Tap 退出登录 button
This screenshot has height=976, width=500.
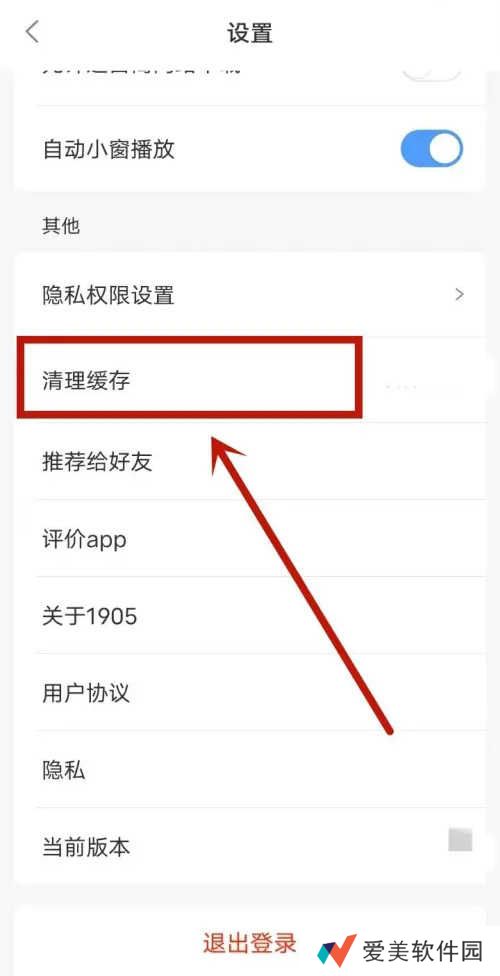click(249, 944)
